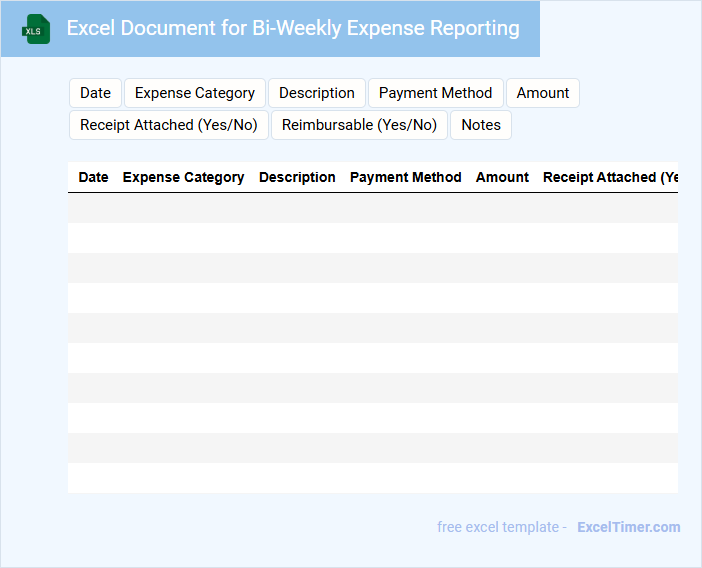Select Receipt Attached (Yes/No) tag

click(169, 125)
